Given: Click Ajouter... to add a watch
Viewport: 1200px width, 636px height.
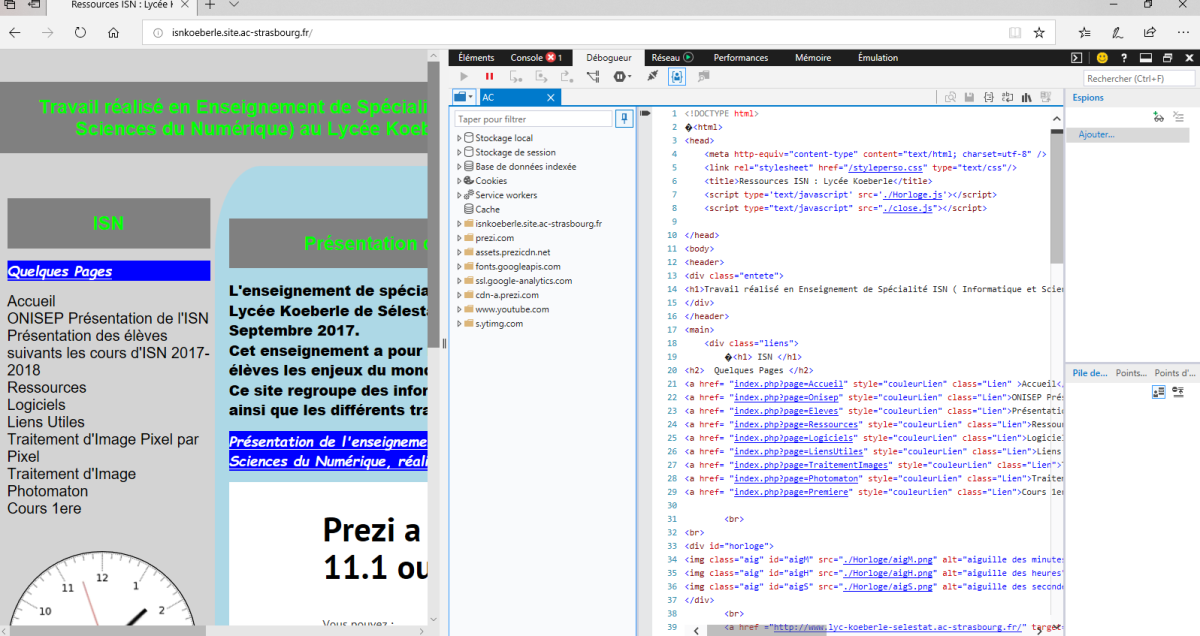Looking at the screenshot, I should 1130,134.
